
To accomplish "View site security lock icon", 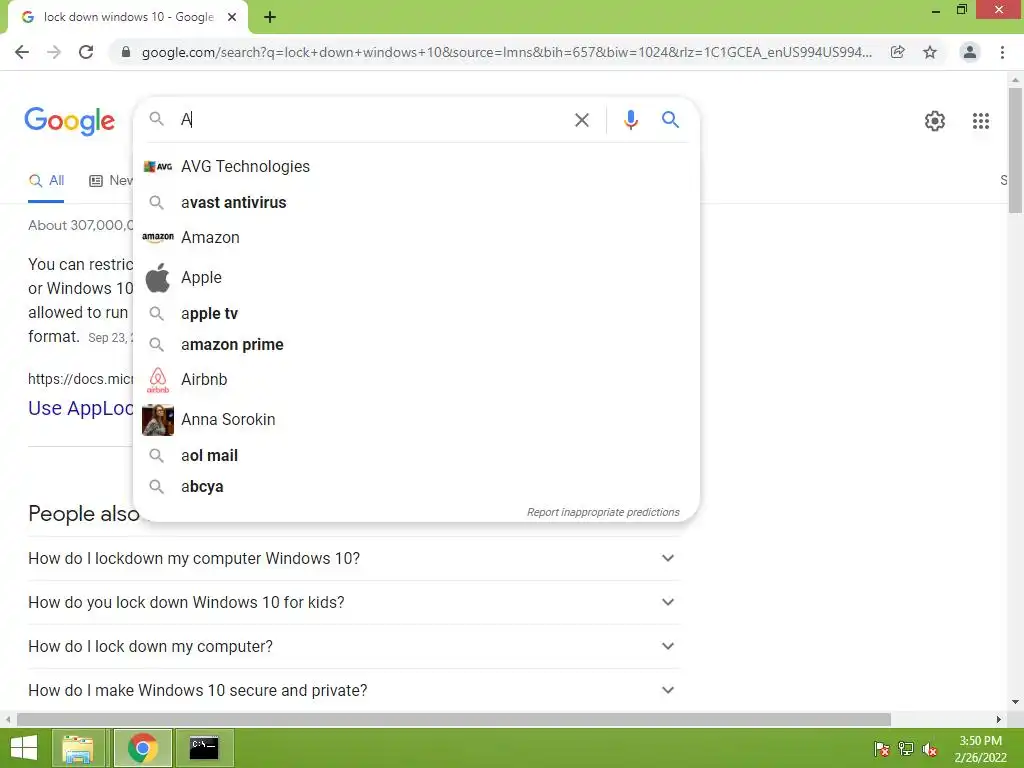I will (x=126, y=52).
